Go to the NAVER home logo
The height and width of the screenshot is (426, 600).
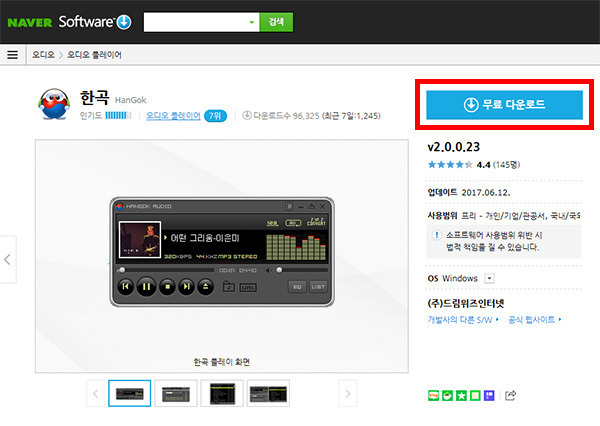pyautogui.click(x=30, y=23)
